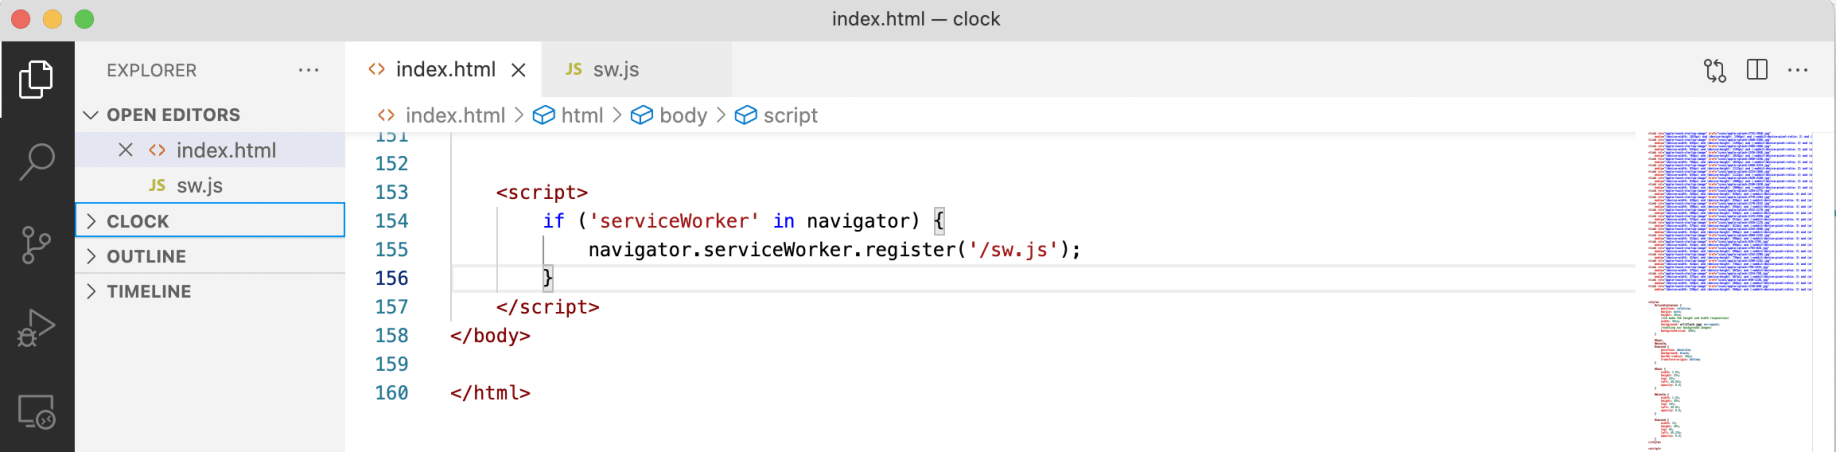The height and width of the screenshot is (452, 1836).
Task: Close the index.html editor tab
Action: click(519, 70)
